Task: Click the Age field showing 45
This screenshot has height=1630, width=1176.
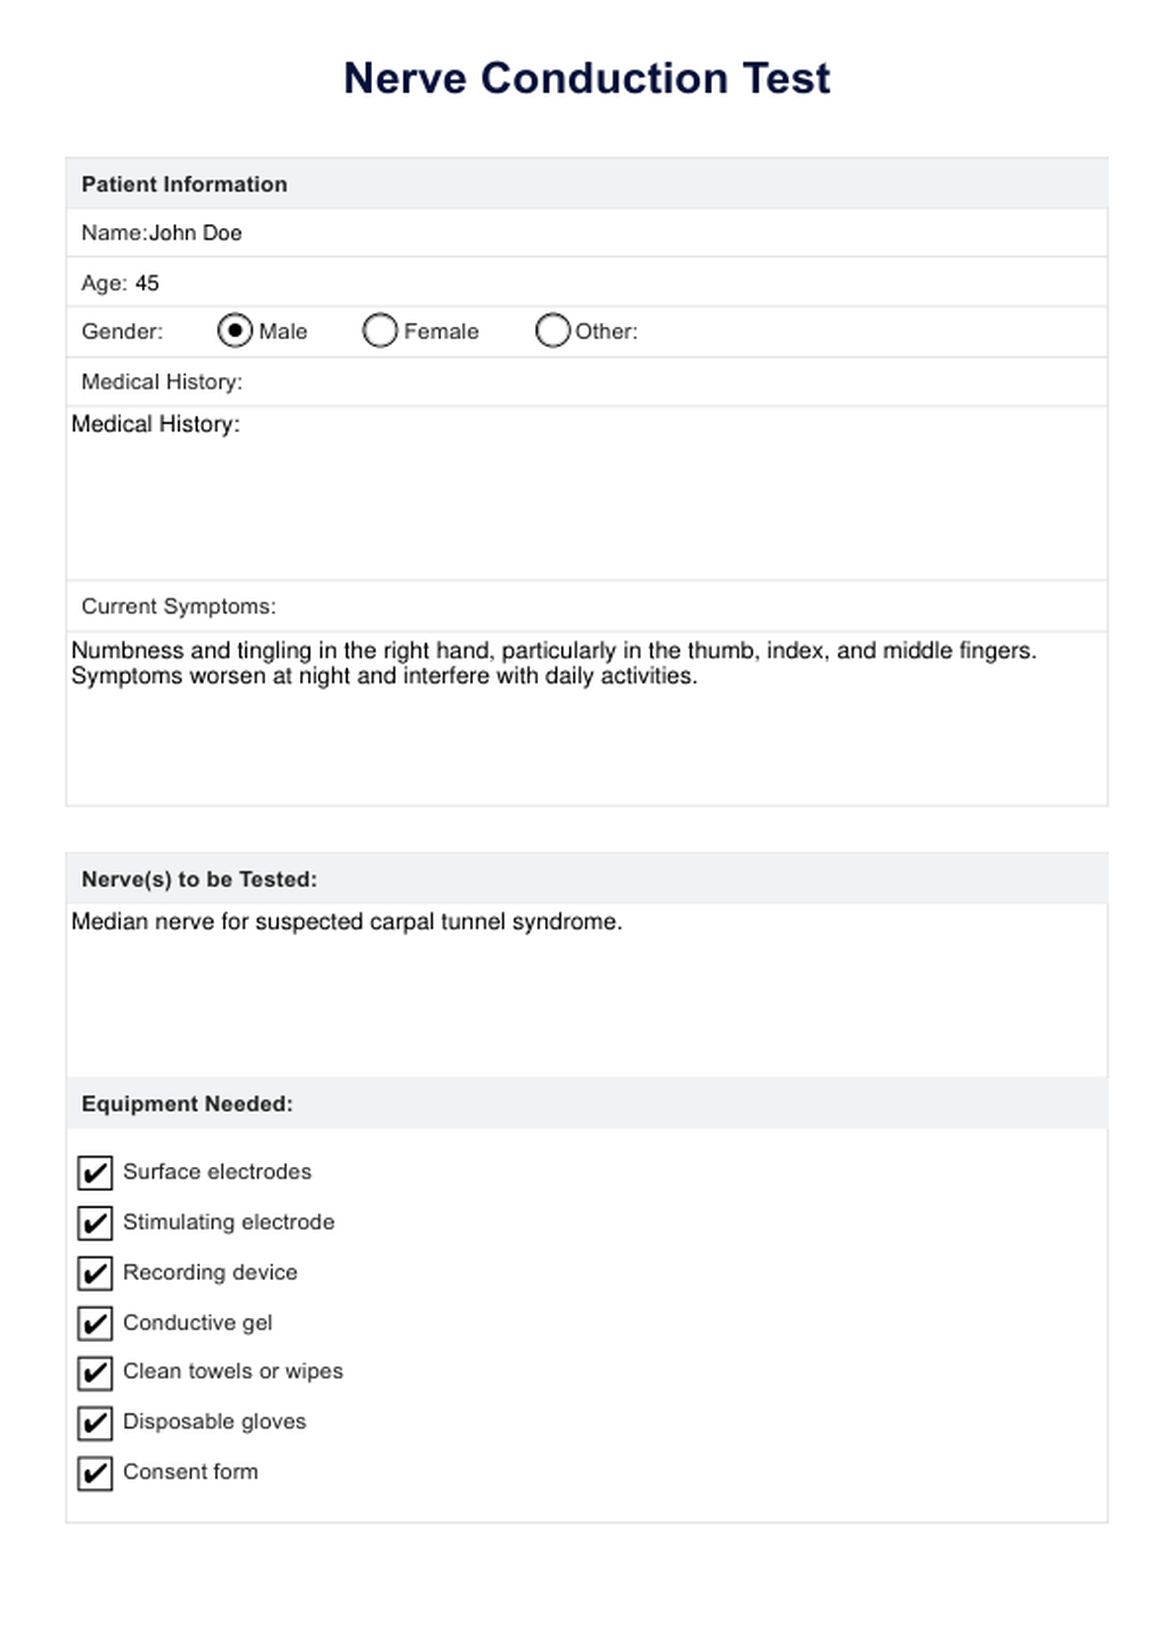Action: tap(147, 283)
